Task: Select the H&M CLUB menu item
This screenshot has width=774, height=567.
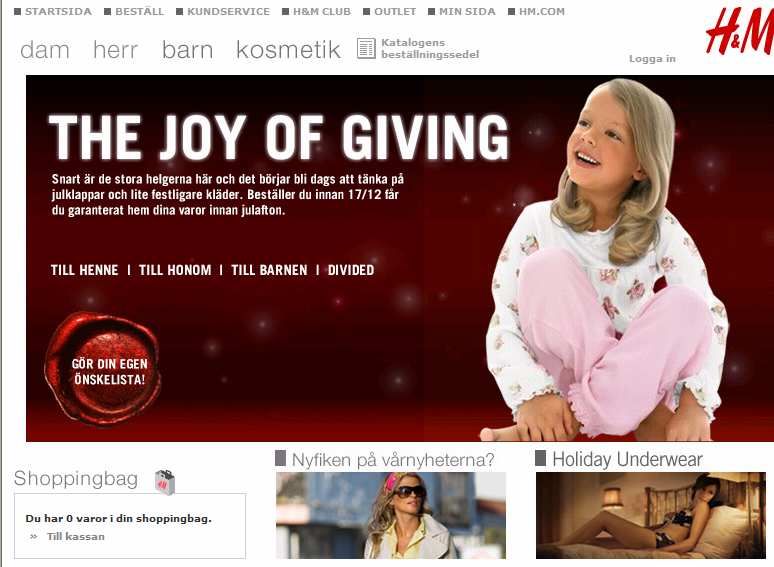Action: pyautogui.click(x=322, y=11)
